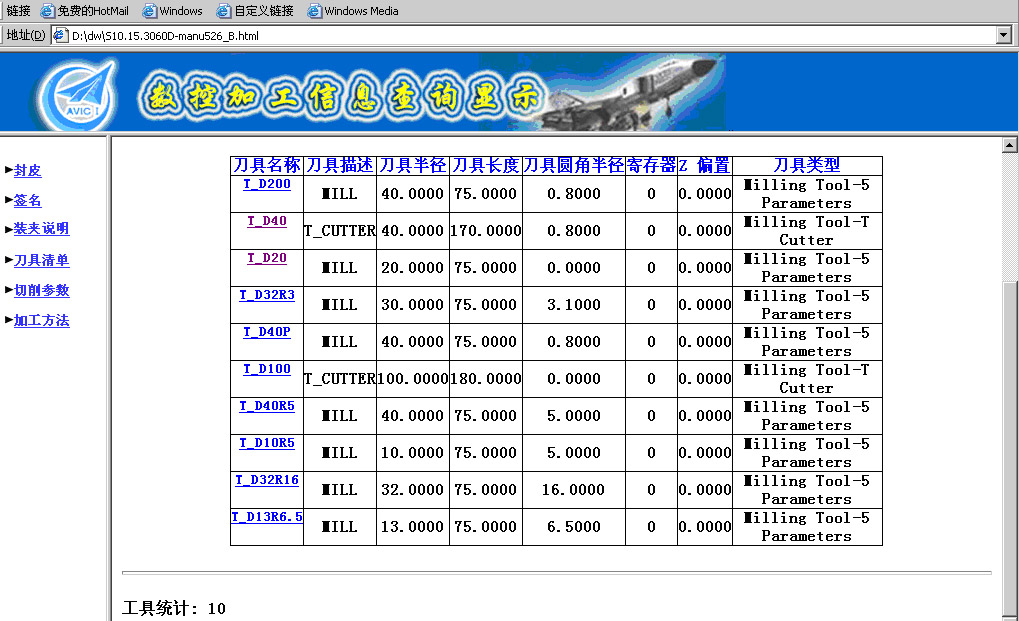Navigate to 加工方法 in the sidebar
The height and width of the screenshot is (621, 1019).
point(41,321)
